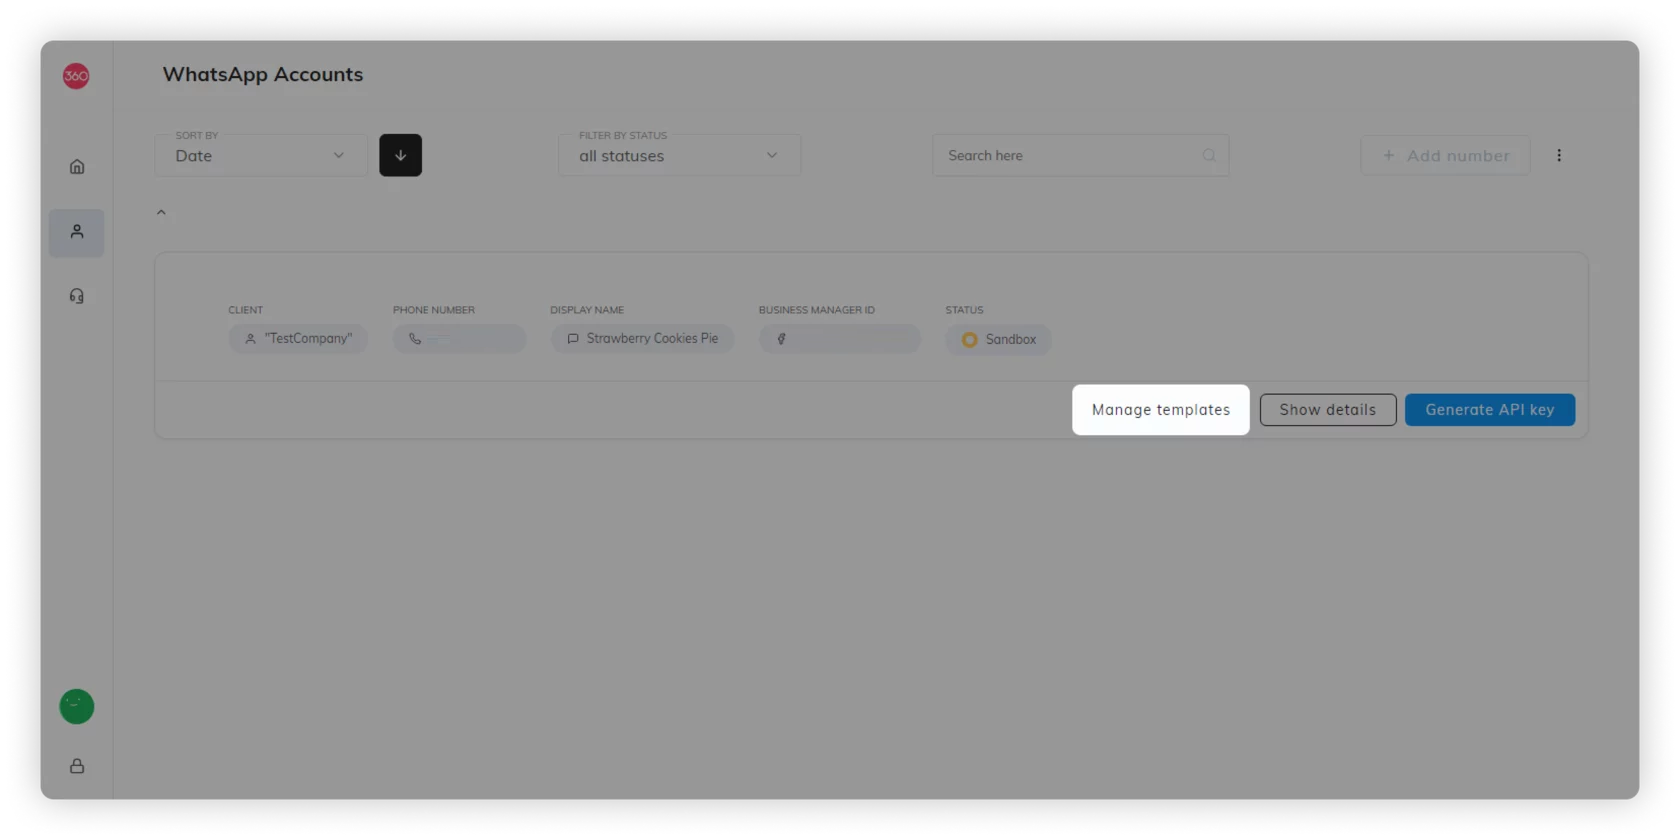Click the 360 logo in sidebar

click(76, 76)
